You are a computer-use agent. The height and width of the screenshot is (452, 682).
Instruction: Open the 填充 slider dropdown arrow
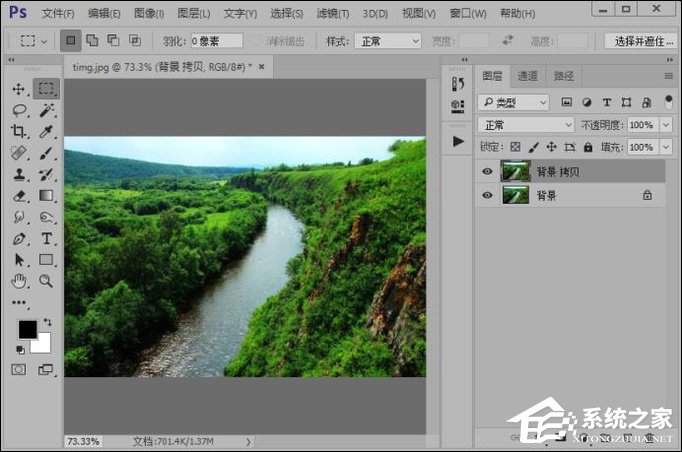[x=666, y=147]
